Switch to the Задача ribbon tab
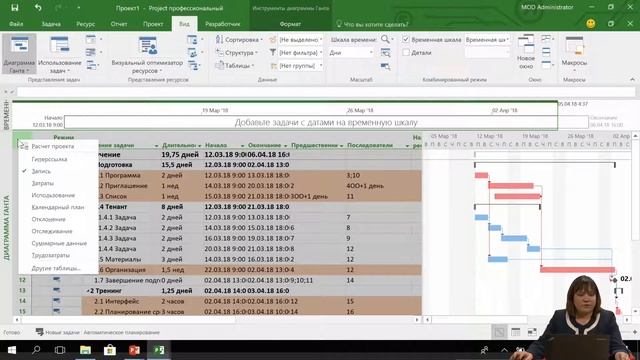 point(51,24)
